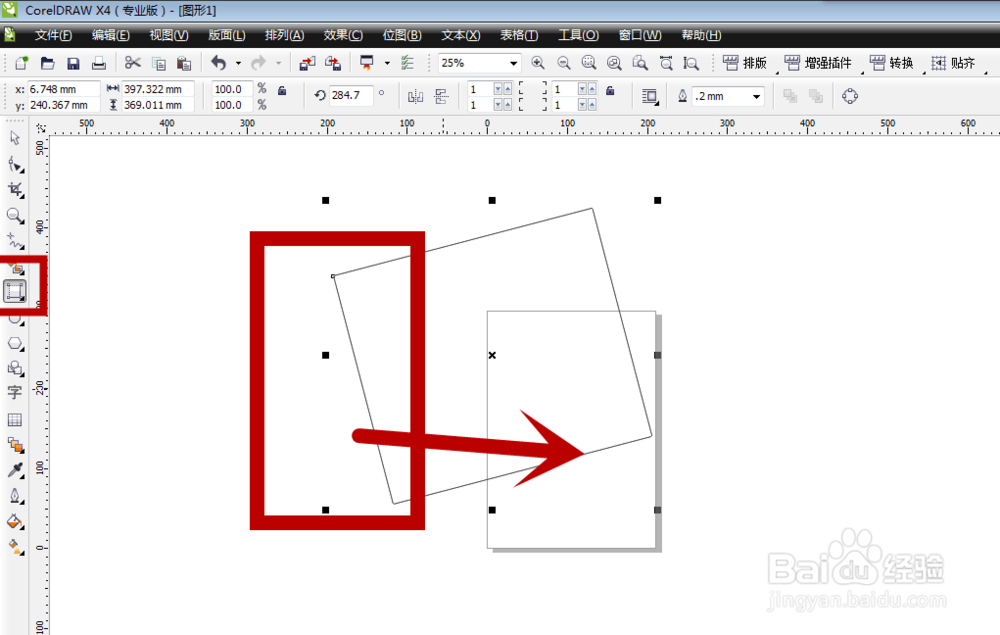1000x635 pixels.
Task: Select the Basic Shapes tool
Action: [15, 368]
